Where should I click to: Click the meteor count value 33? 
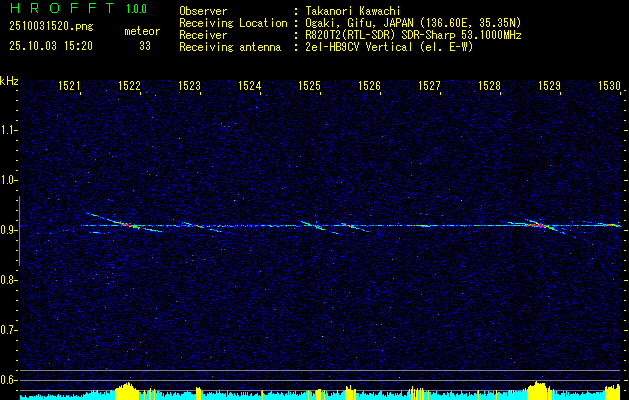(x=145, y=45)
